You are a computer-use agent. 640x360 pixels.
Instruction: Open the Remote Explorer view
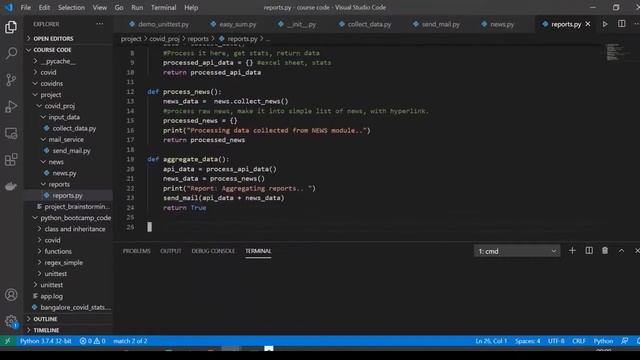click(11, 133)
